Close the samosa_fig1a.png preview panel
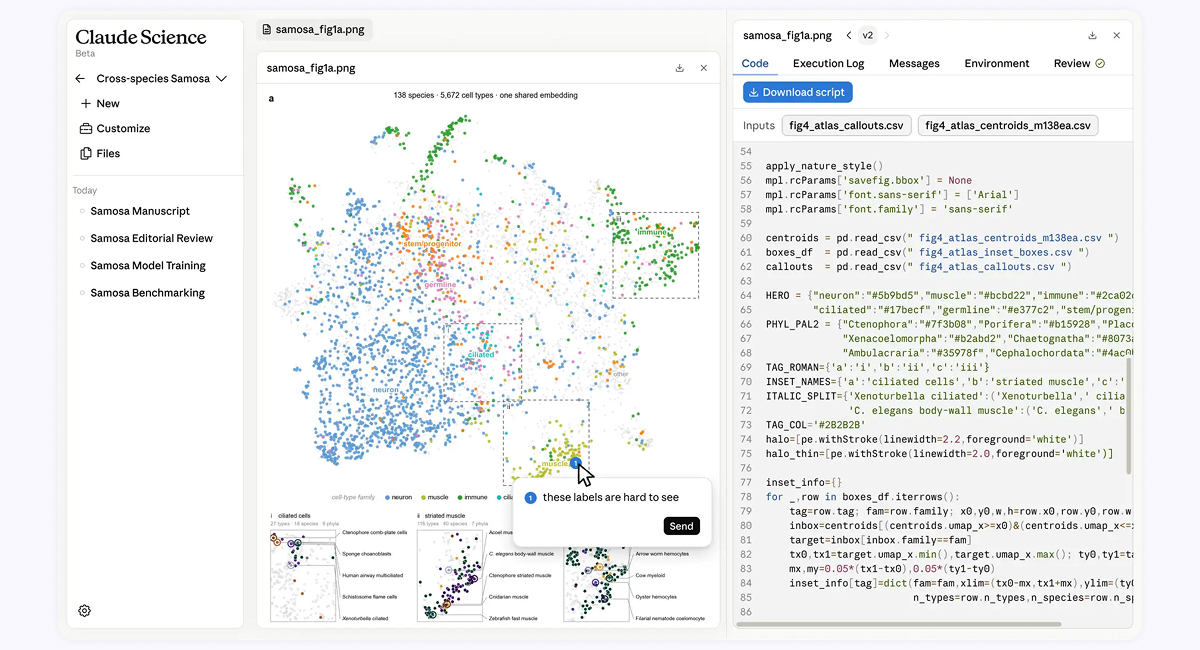This screenshot has height=650, width=1200. [x=704, y=68]
